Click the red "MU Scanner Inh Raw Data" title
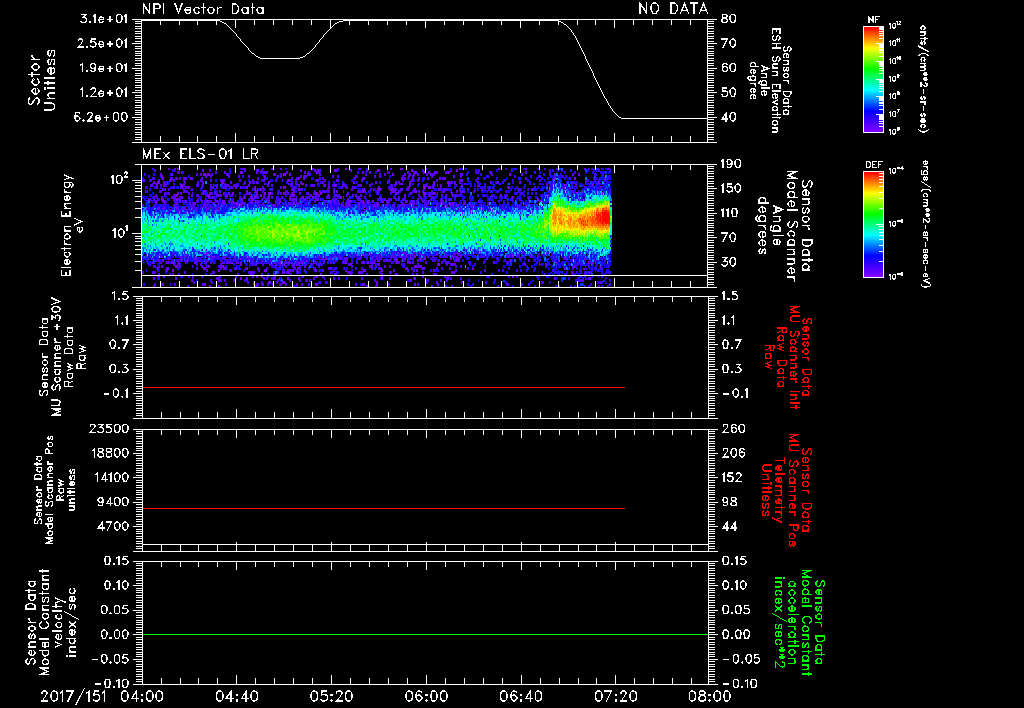 click(x=788, y=357)
